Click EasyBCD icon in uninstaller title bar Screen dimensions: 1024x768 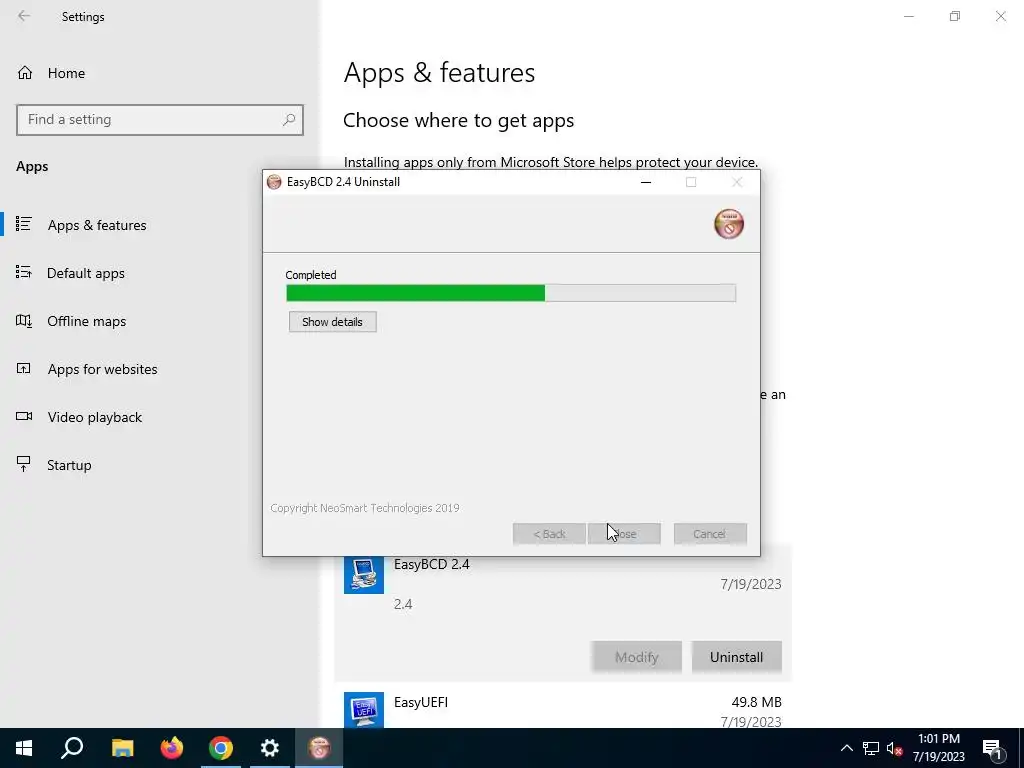pos(274,182)
